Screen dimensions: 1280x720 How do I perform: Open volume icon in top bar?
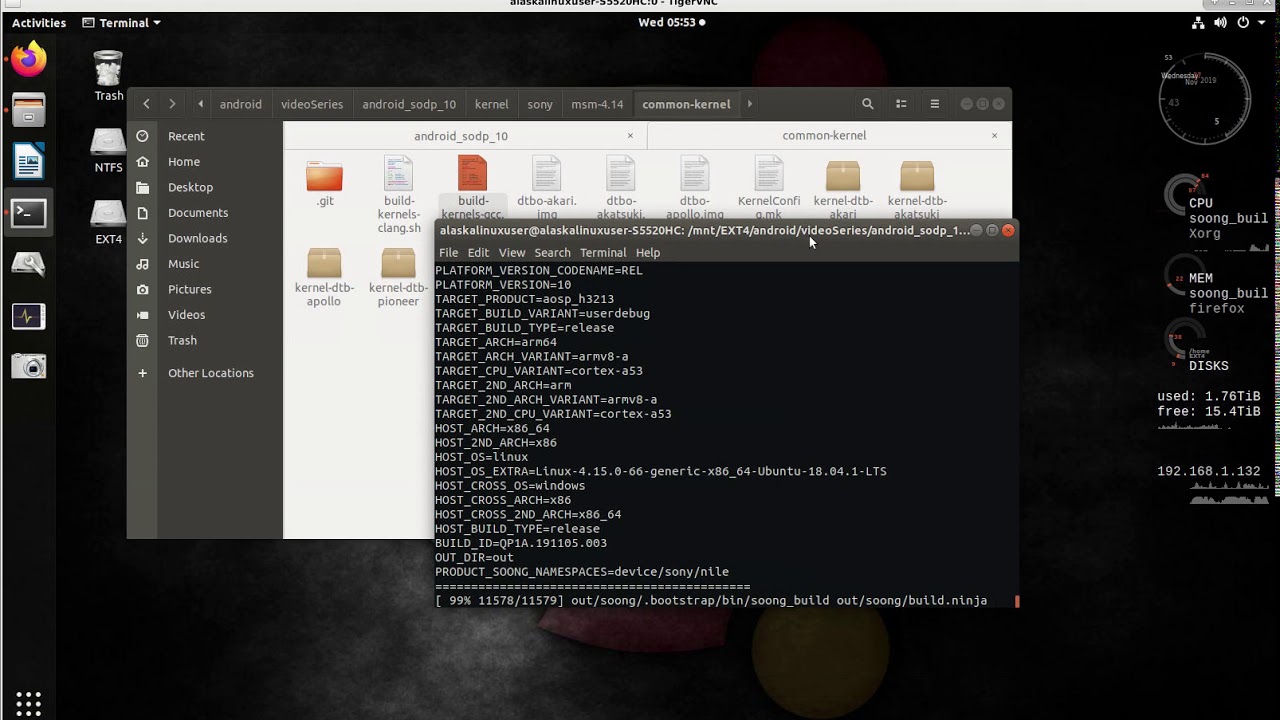[x=1220, y=22]
